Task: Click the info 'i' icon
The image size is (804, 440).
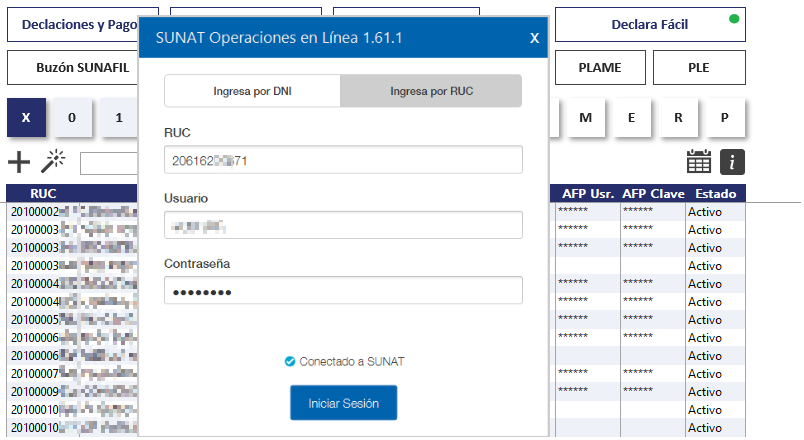Action: pos(732,162)
